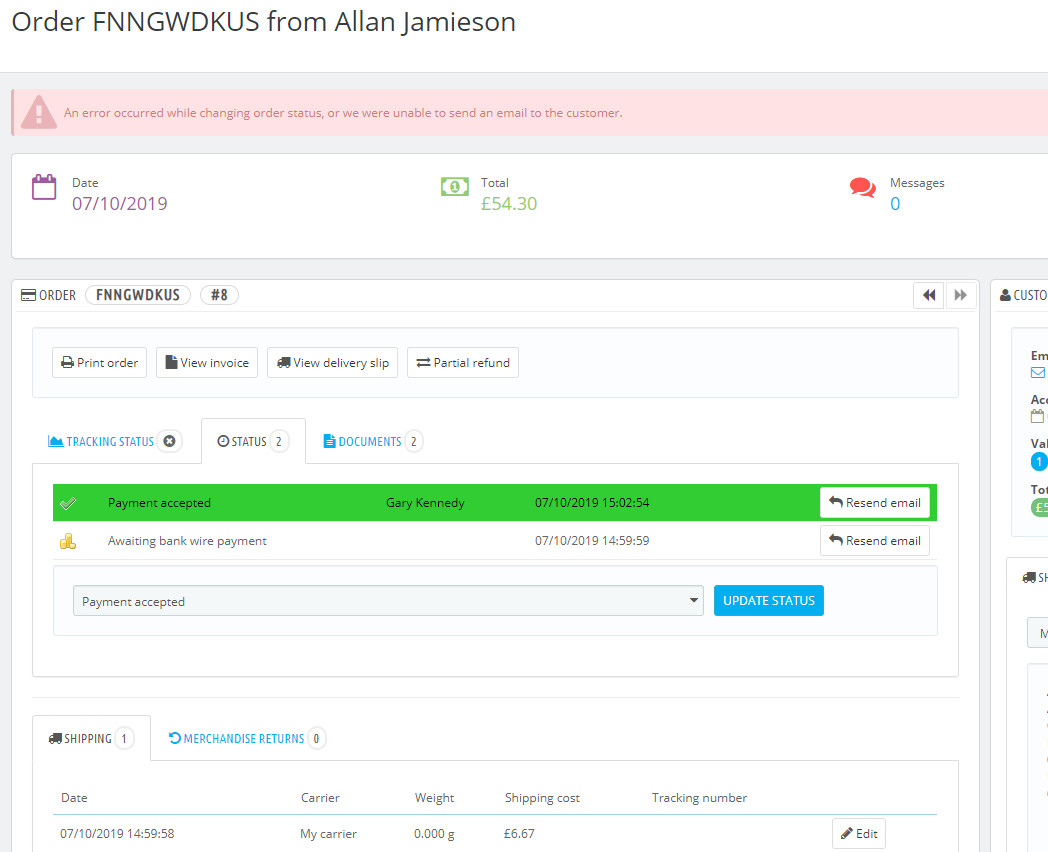Click the warning triangle alert icon
The height and width of the screenshot is (852, 1048).
pyautogui.click(x=39, y=112)
